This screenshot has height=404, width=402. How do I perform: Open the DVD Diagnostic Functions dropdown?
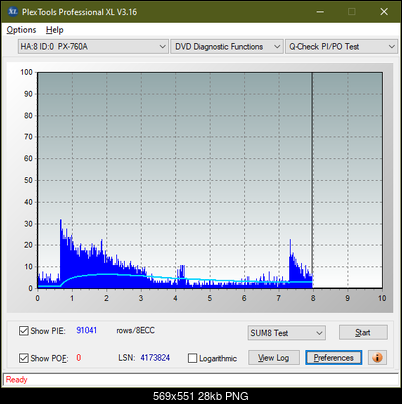(x=227, y=47)
